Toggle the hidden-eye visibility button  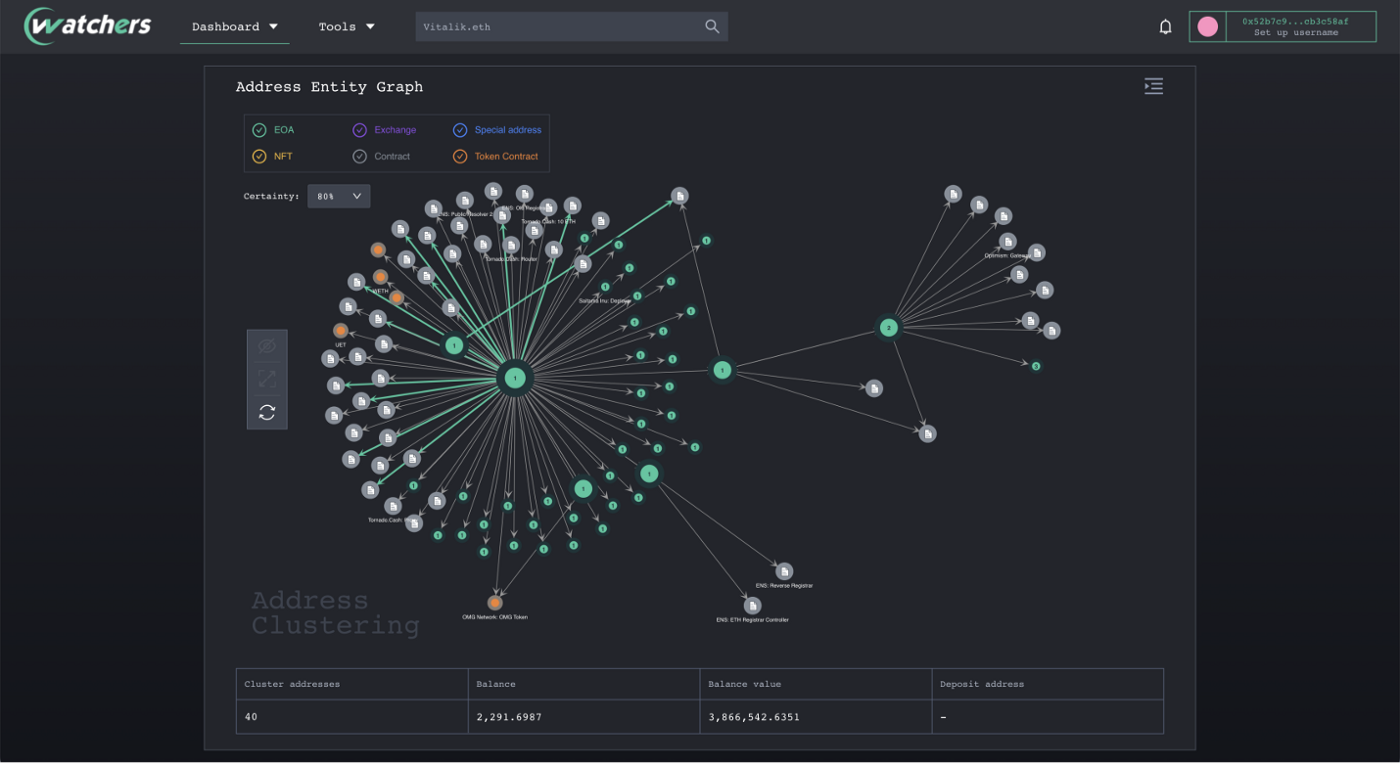(x=267, y=346)
